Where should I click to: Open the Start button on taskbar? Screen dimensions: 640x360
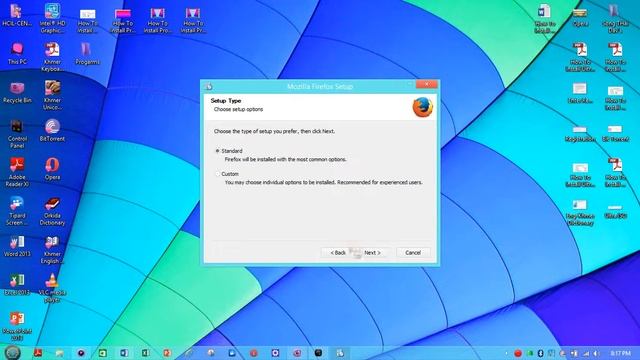point(13,353)
